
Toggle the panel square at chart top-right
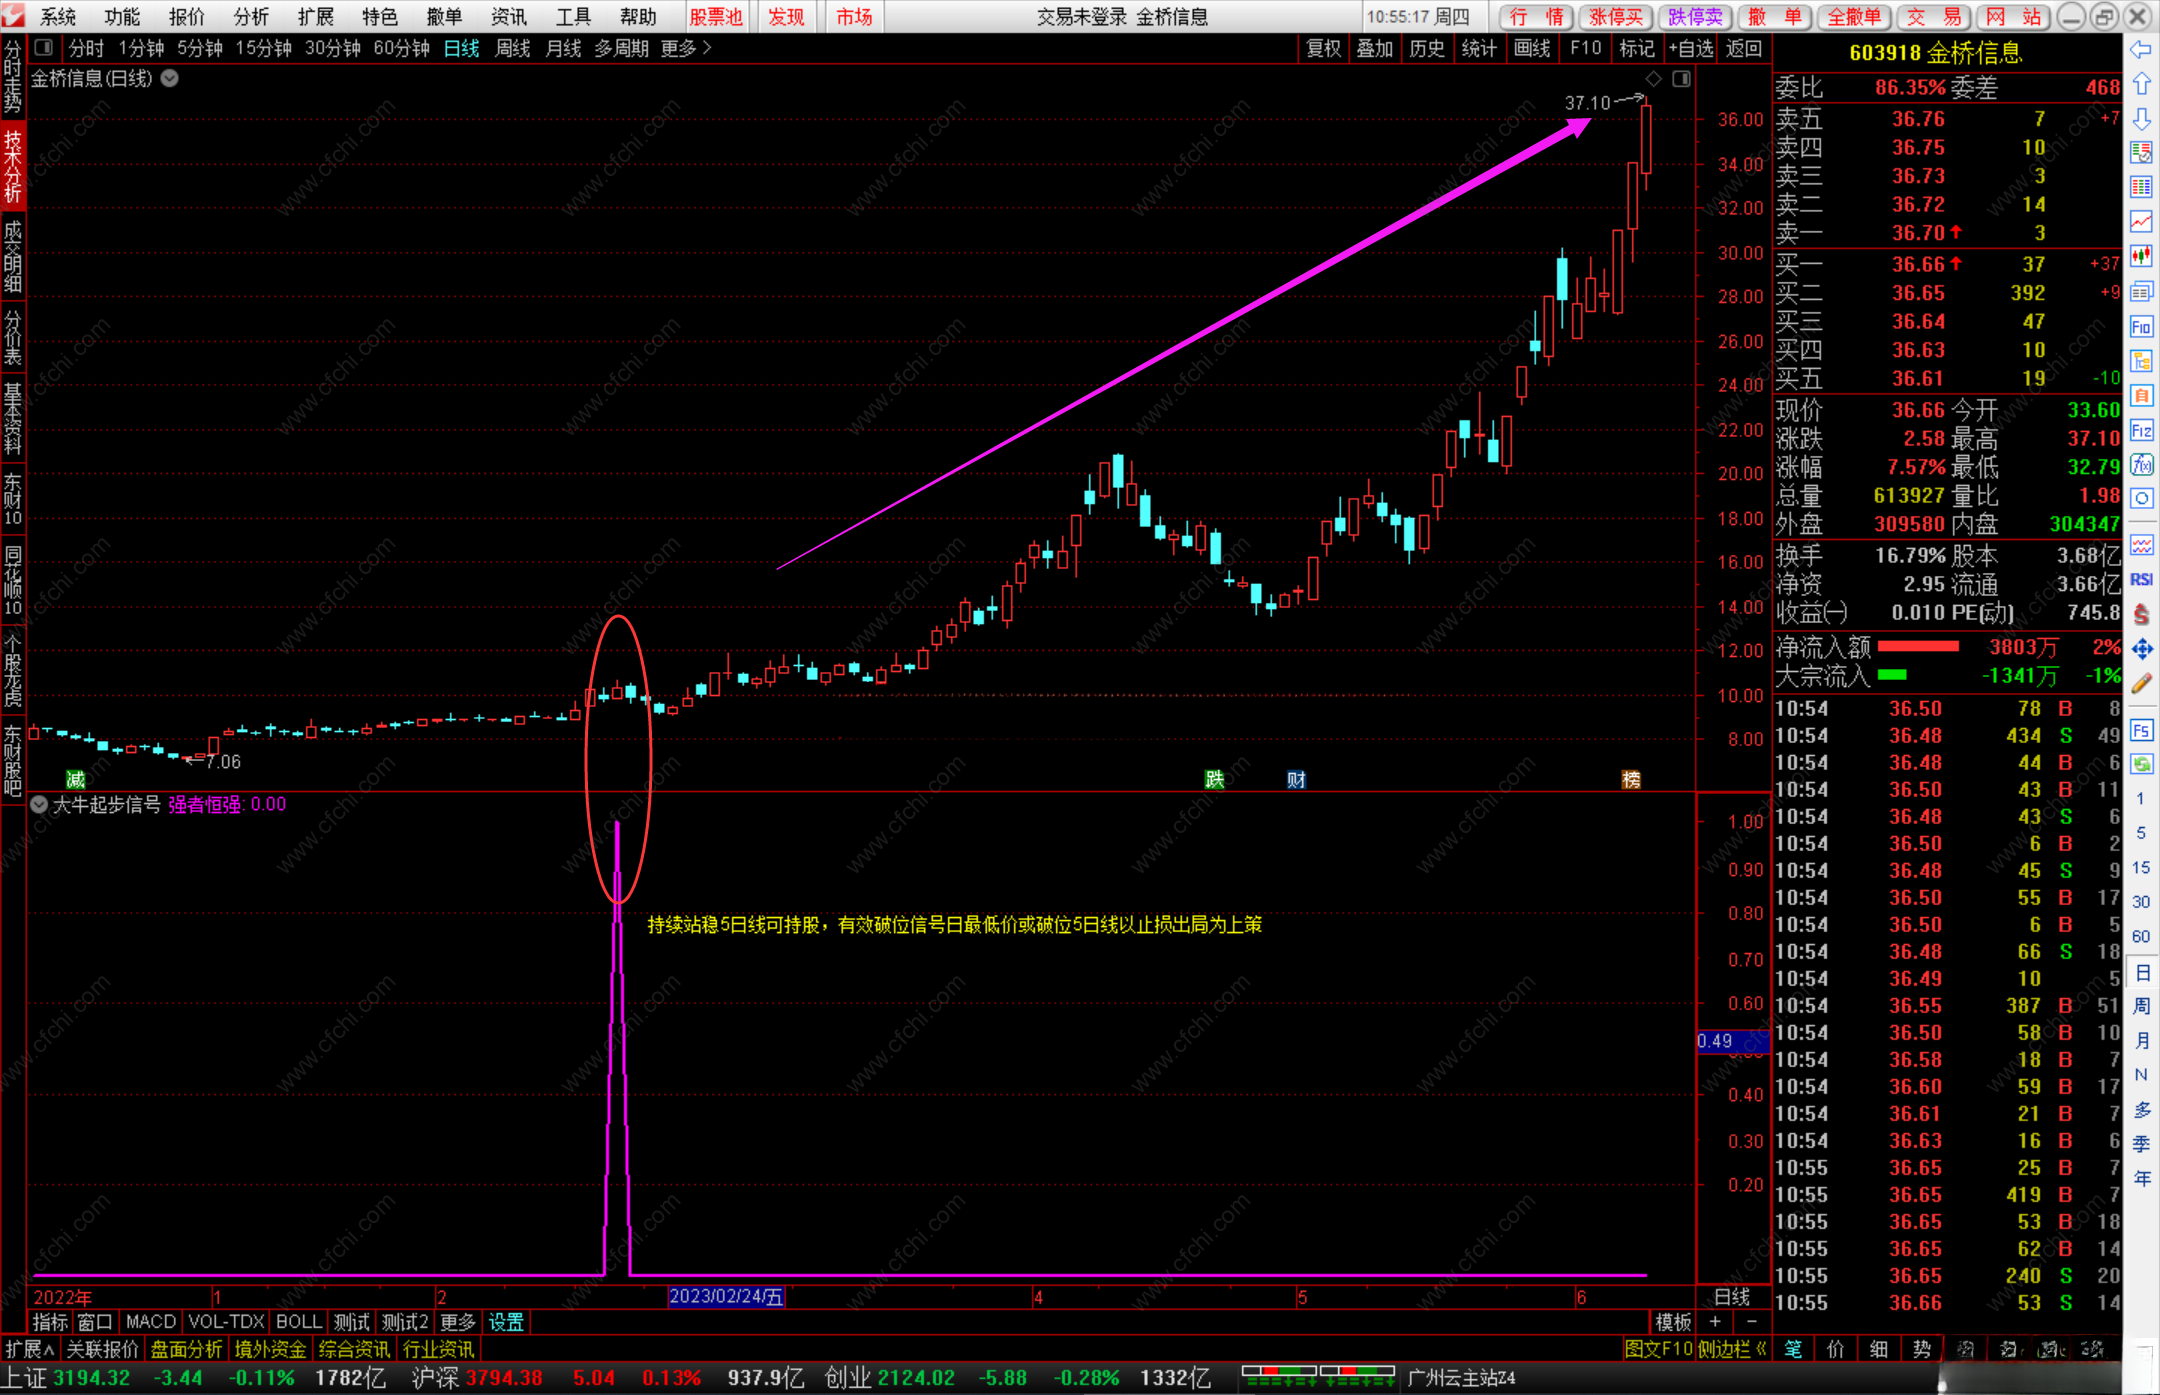(1681, 79)
